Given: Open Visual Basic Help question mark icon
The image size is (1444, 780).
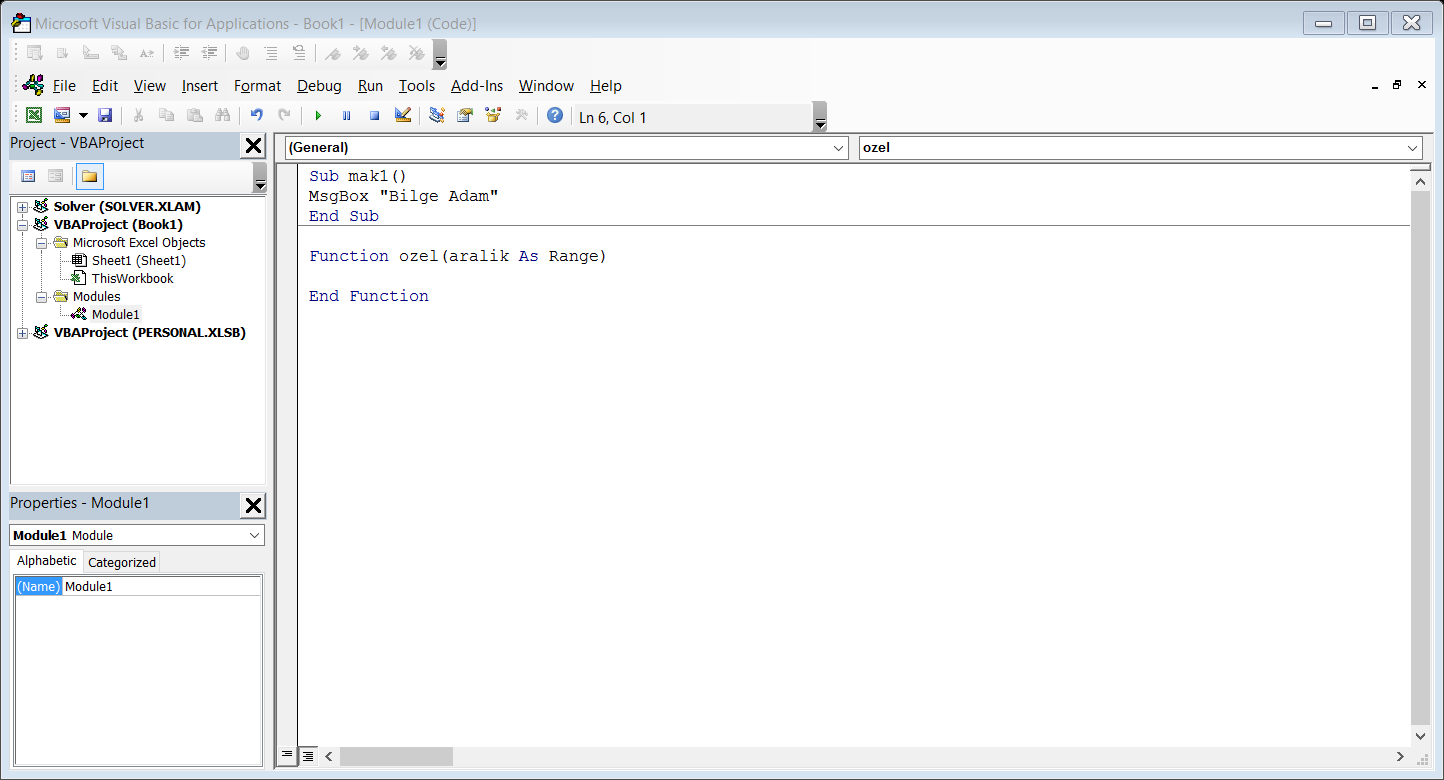Looking at the screenshot, I should (555, 116).
